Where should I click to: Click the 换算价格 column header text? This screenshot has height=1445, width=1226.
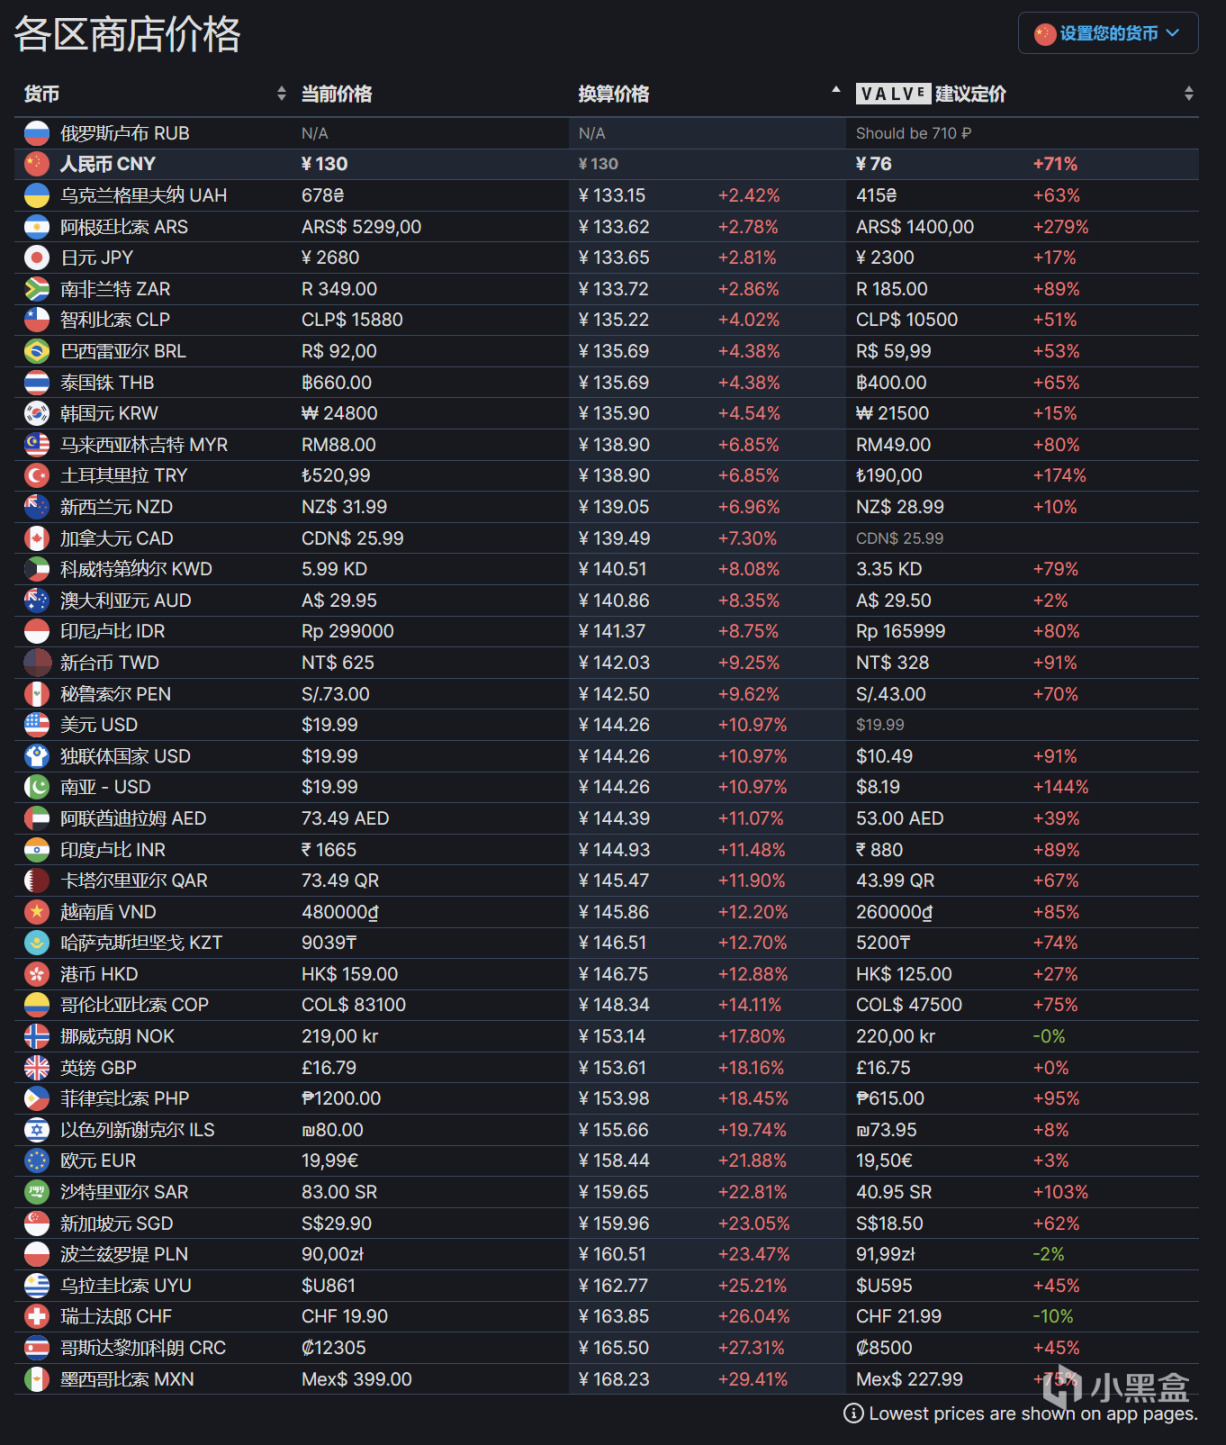point(613,94)
